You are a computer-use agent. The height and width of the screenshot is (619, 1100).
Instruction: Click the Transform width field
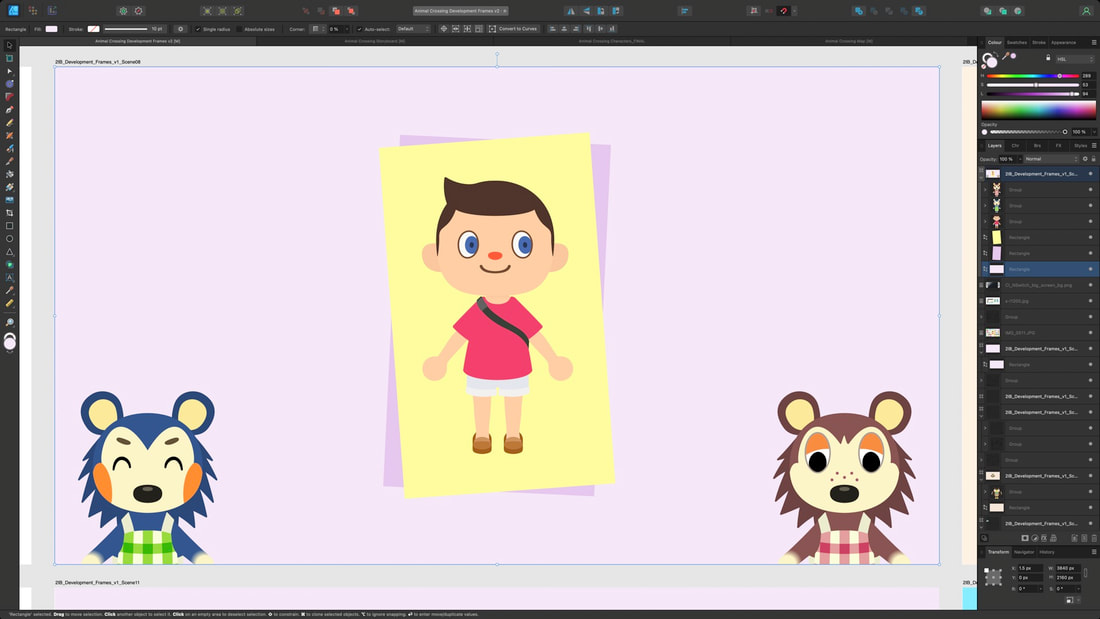1066,568
